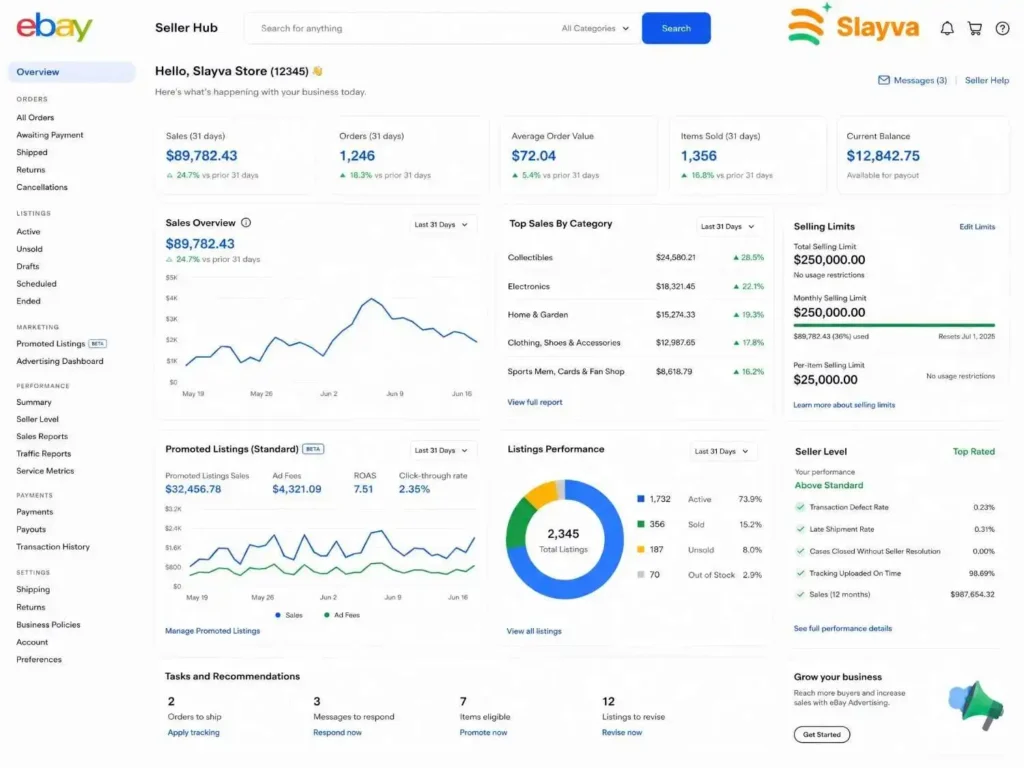Click the blue Active legend swatch
The height and width of the screenshot is (768, 1024).
click(x=641, y=499)
